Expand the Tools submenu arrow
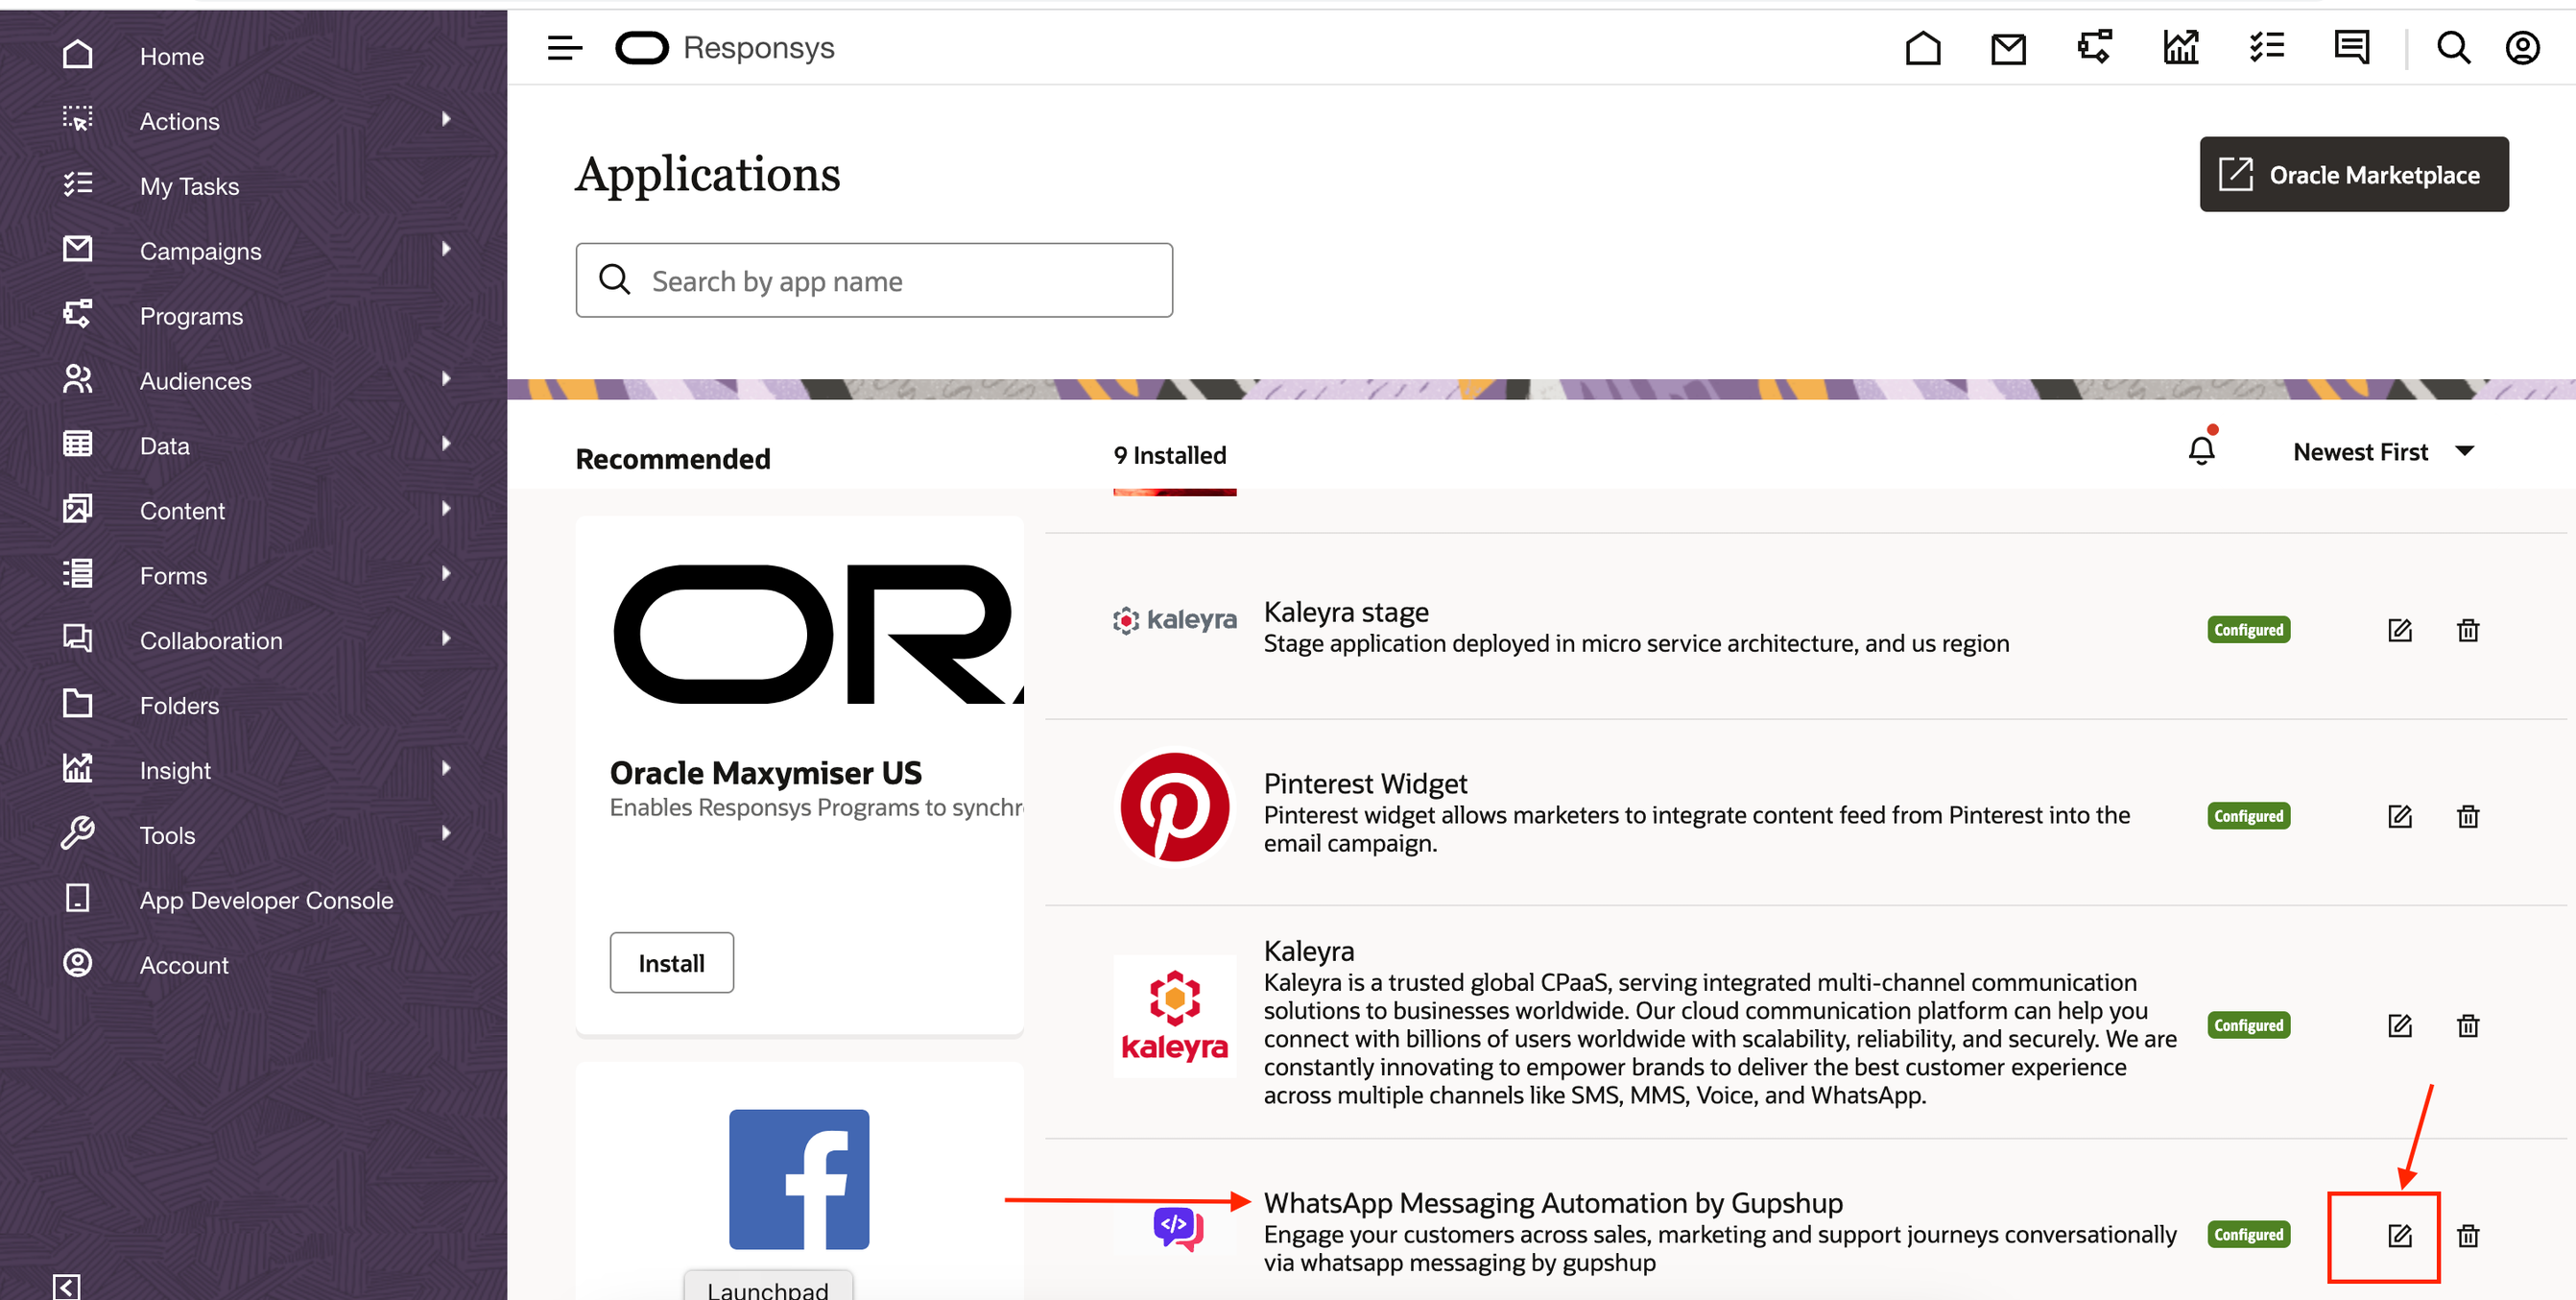This screenshot has width=2576, height=1300. pyautogui.click(x=446, y=833)
